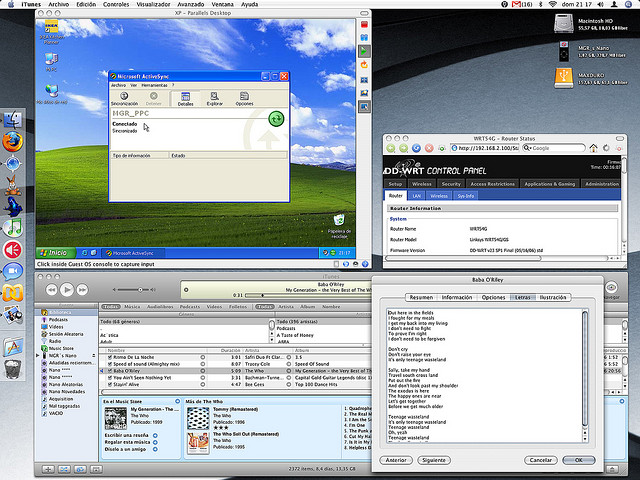This screenshot has width=640, height=480.
Task: Expand MGR's Nano in iTunes sidebar
Action: tap(38, 356)
